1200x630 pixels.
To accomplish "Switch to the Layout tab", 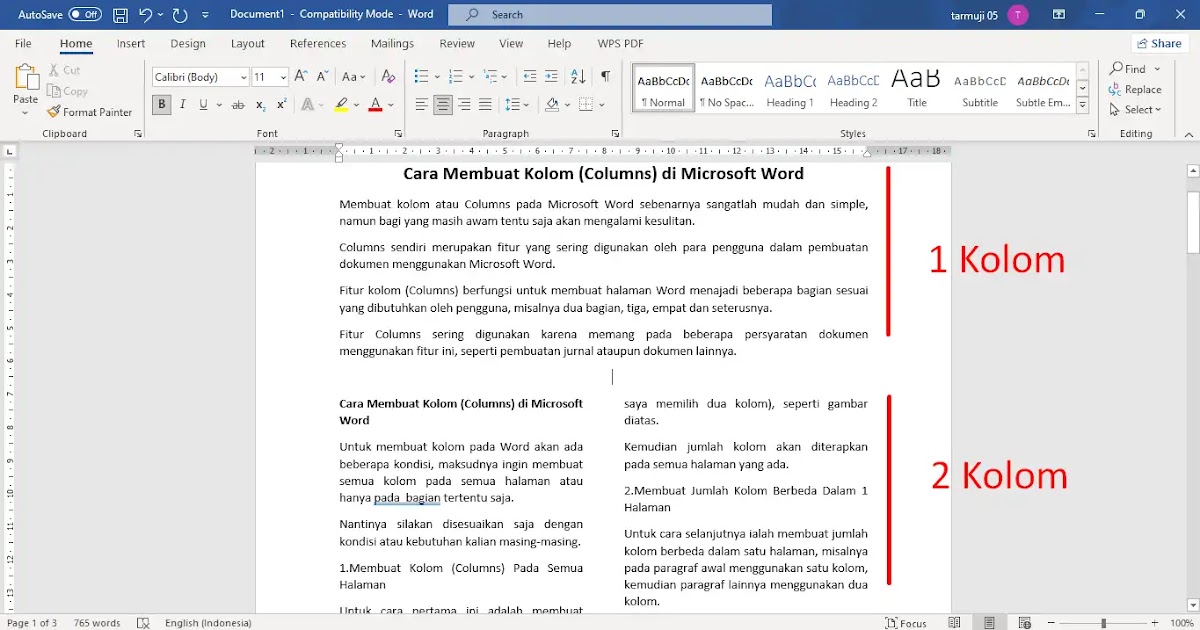I will click(248, 44).
